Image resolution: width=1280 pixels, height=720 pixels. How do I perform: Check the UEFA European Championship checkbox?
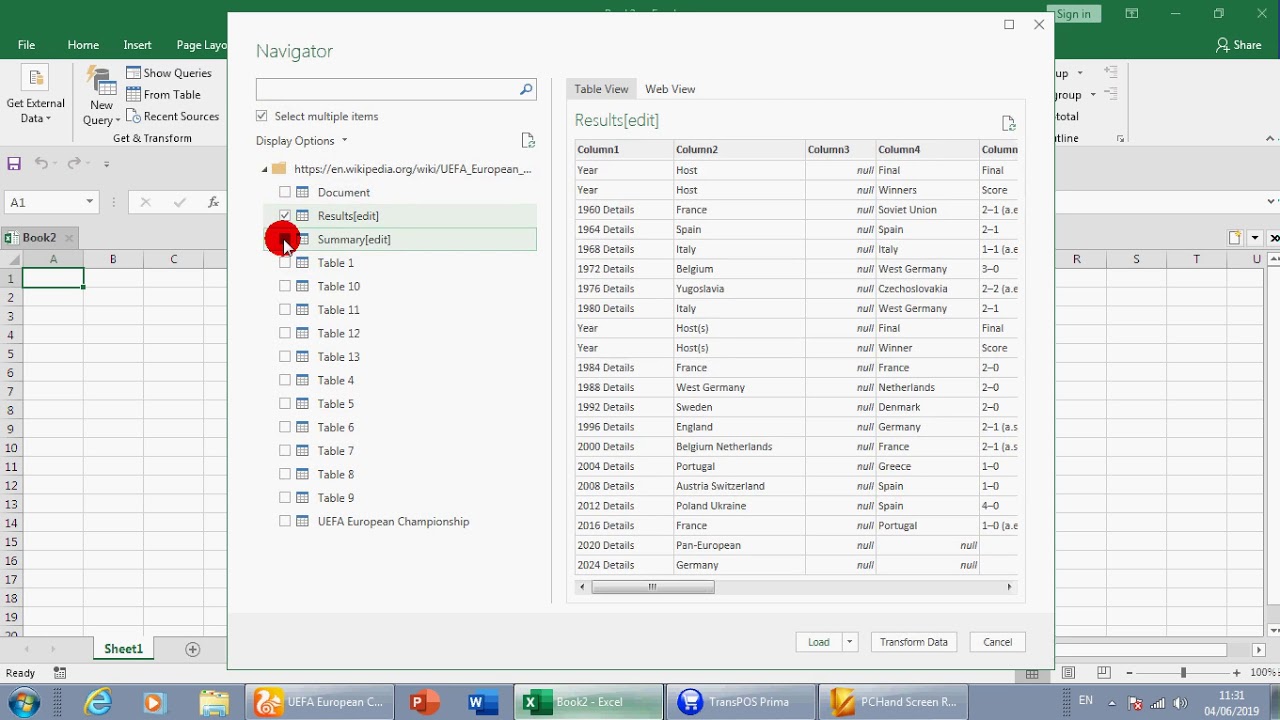[285, 521]
